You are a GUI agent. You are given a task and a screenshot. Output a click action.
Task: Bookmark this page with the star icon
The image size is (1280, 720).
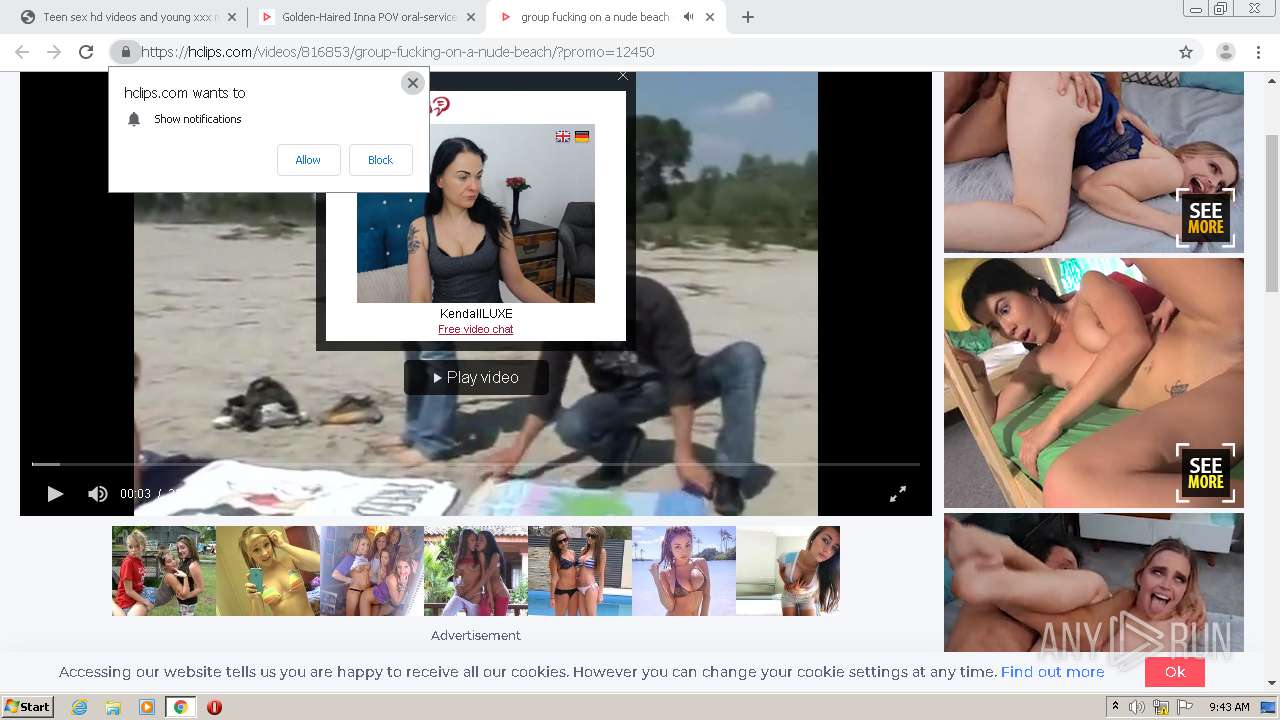pos(1186,52)
